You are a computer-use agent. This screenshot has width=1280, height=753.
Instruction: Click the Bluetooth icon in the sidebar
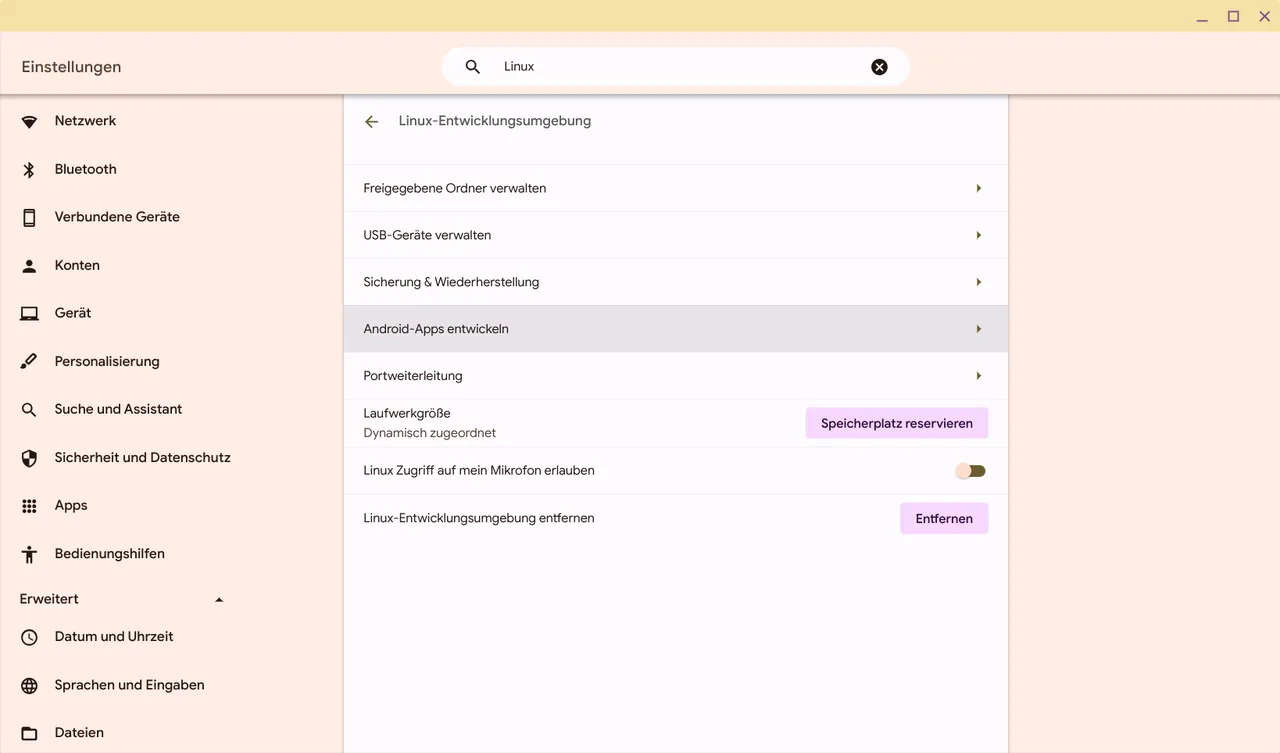point(29,170)
